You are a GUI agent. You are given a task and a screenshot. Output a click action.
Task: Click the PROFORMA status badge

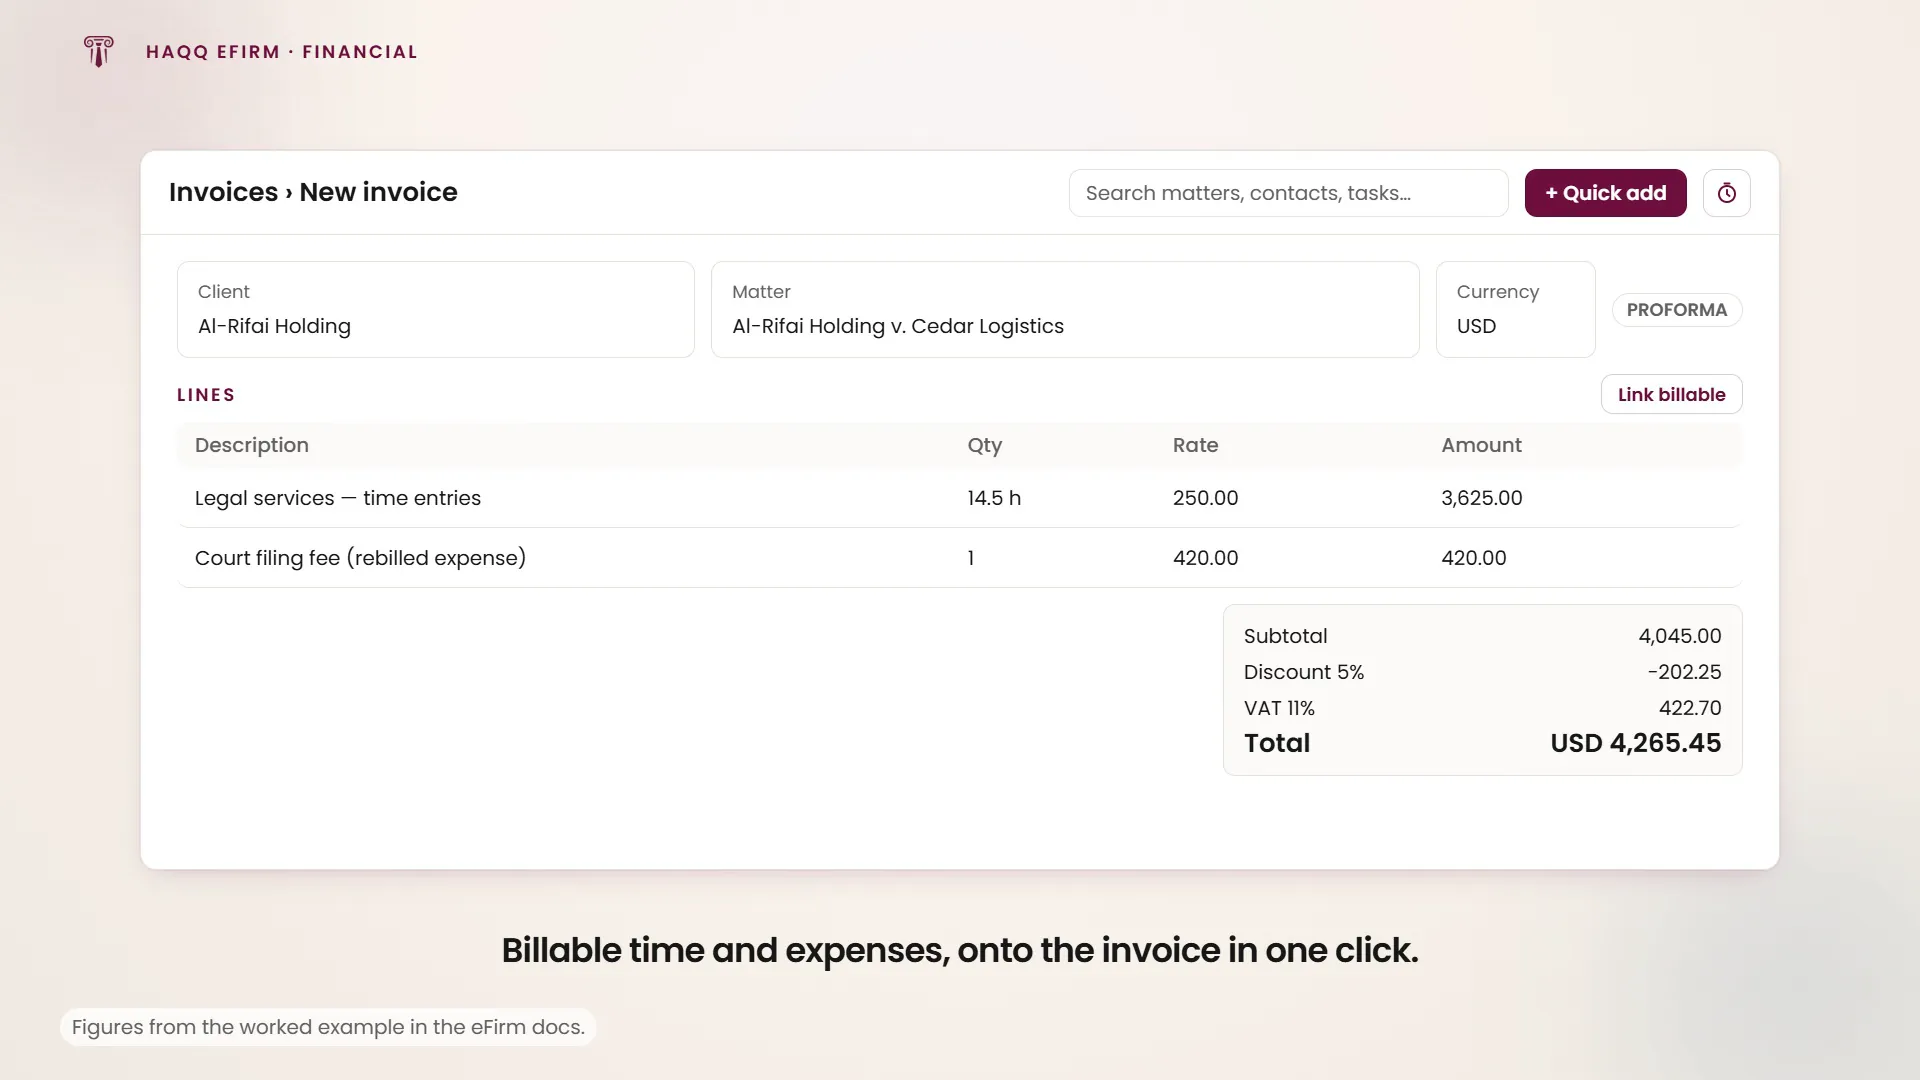(x=1676, y=310)
